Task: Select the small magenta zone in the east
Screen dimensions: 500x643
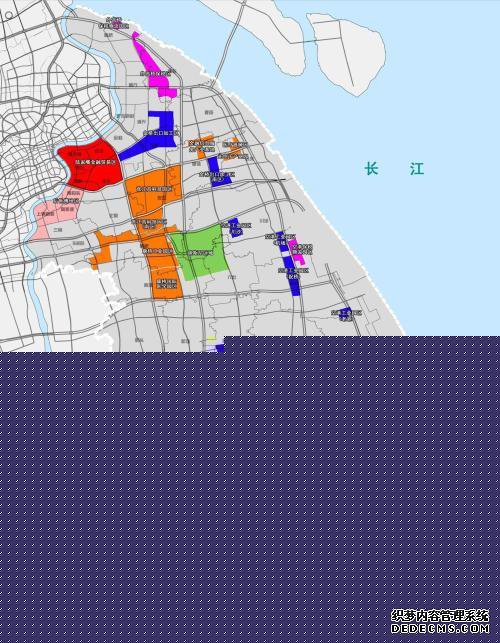Action: coord(296,251)
